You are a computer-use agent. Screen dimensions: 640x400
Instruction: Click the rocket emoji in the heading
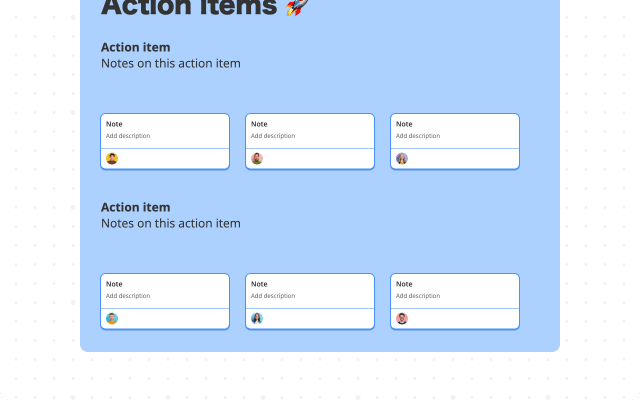tap(297, 8)
